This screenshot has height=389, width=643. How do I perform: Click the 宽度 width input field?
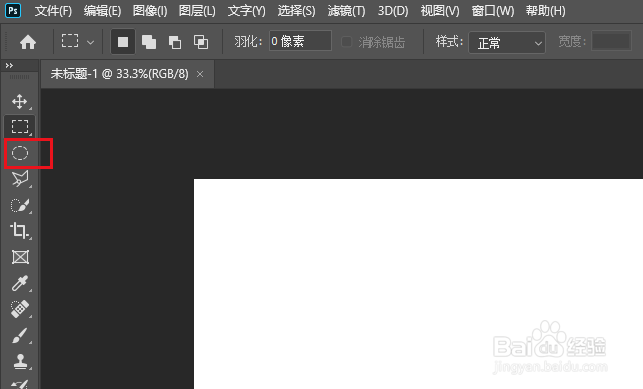(611, 41)
